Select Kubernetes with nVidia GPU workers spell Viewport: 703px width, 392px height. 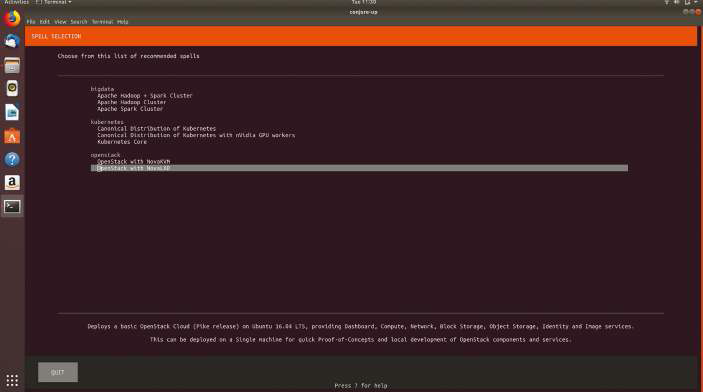pyautogui.click(x=196, y=135)
